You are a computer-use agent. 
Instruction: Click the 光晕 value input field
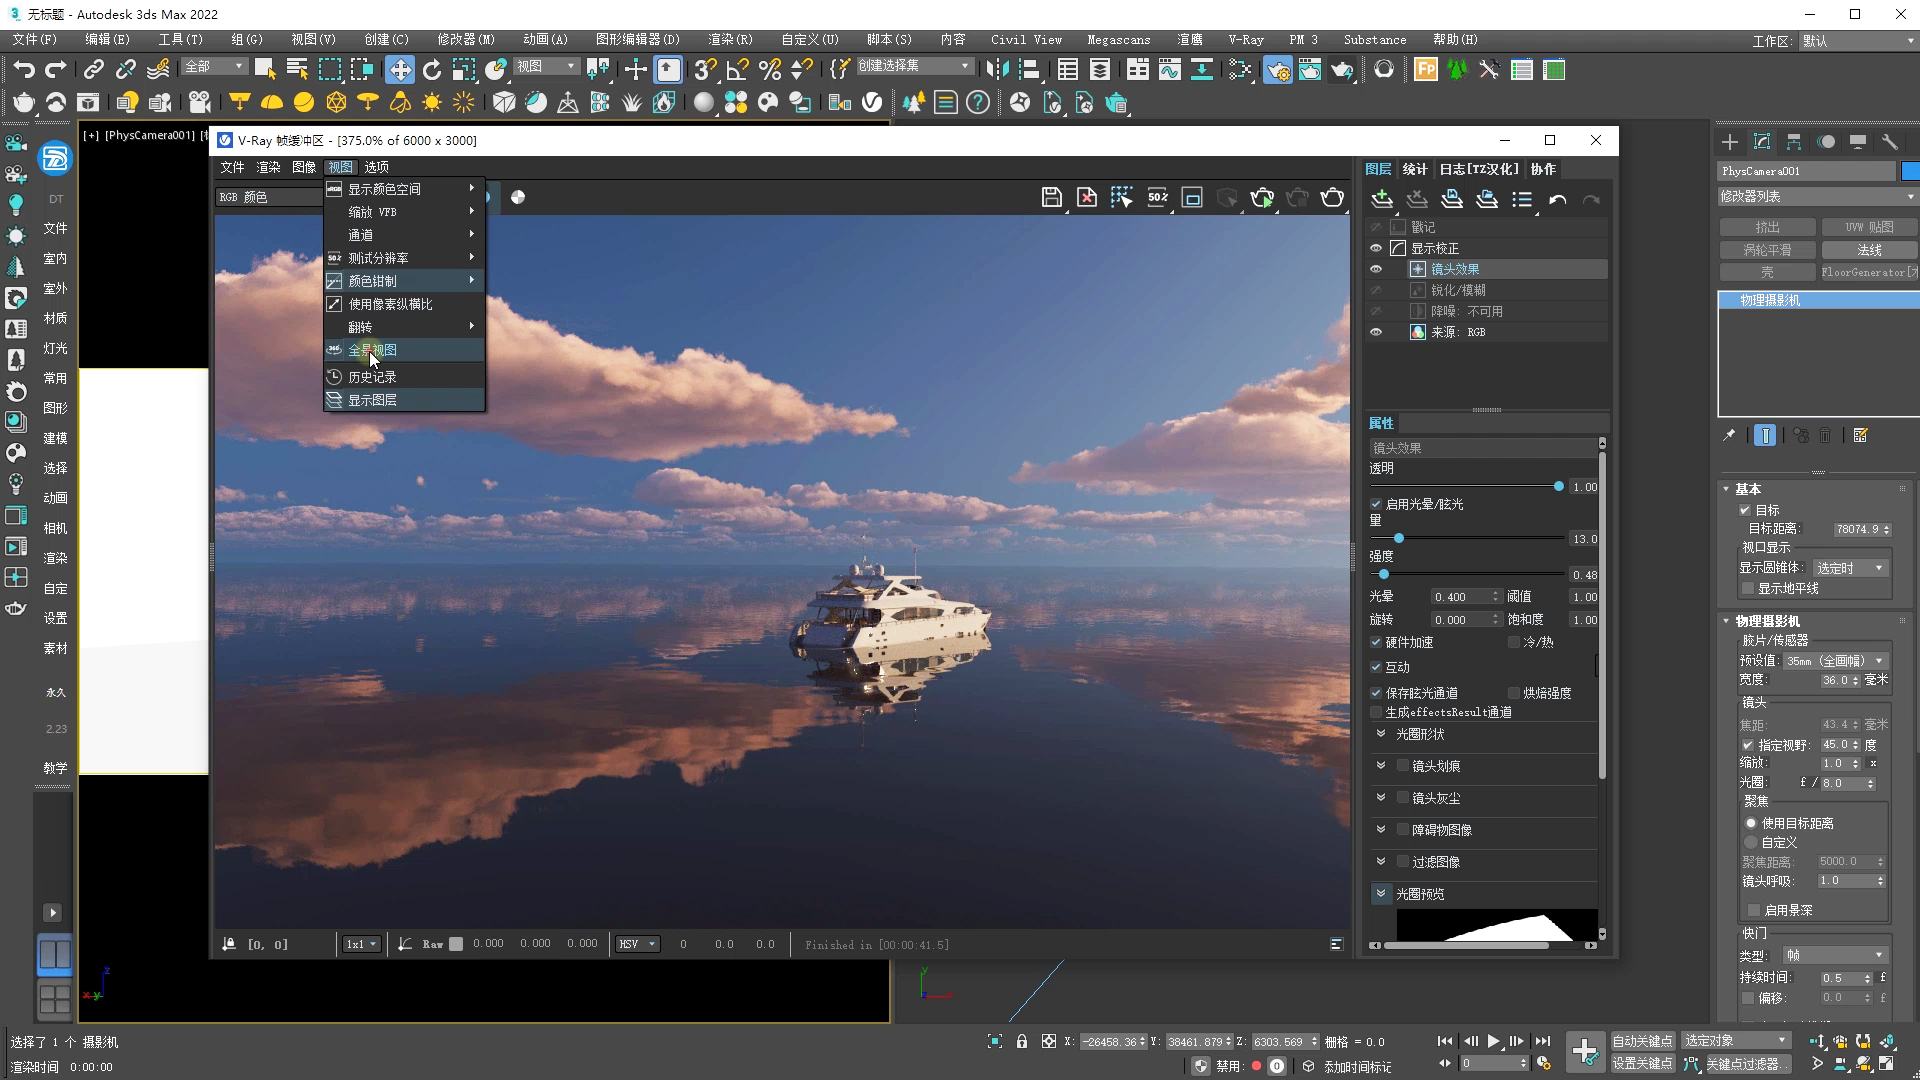click(x=1460, y=597)
